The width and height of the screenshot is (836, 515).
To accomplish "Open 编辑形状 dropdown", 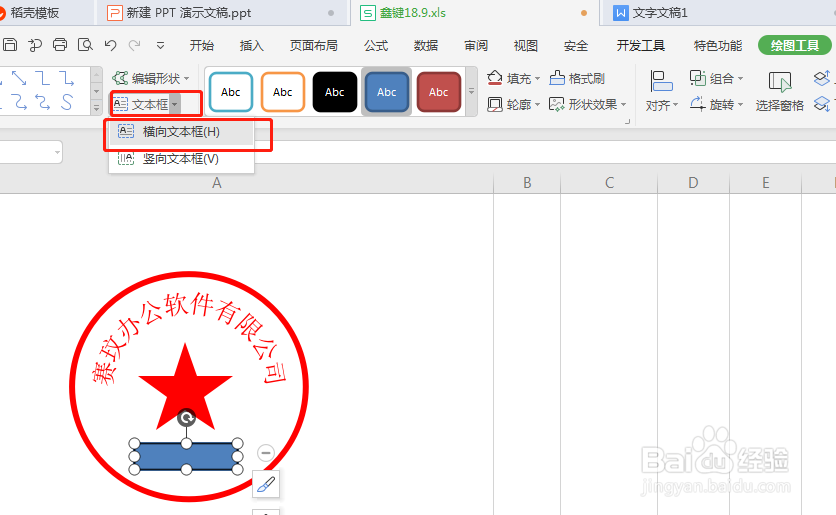I will 151,79.
